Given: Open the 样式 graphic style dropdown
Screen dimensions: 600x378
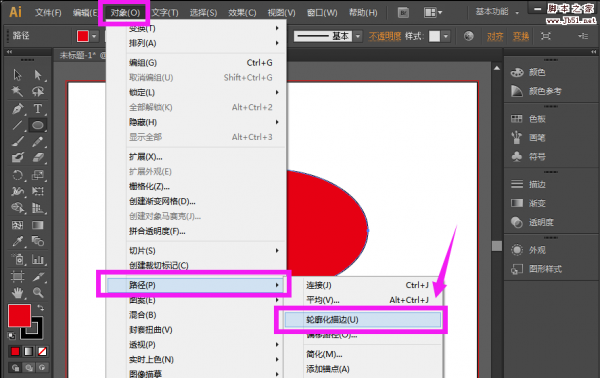Looking at the screenshot, I should pos(446,36).
